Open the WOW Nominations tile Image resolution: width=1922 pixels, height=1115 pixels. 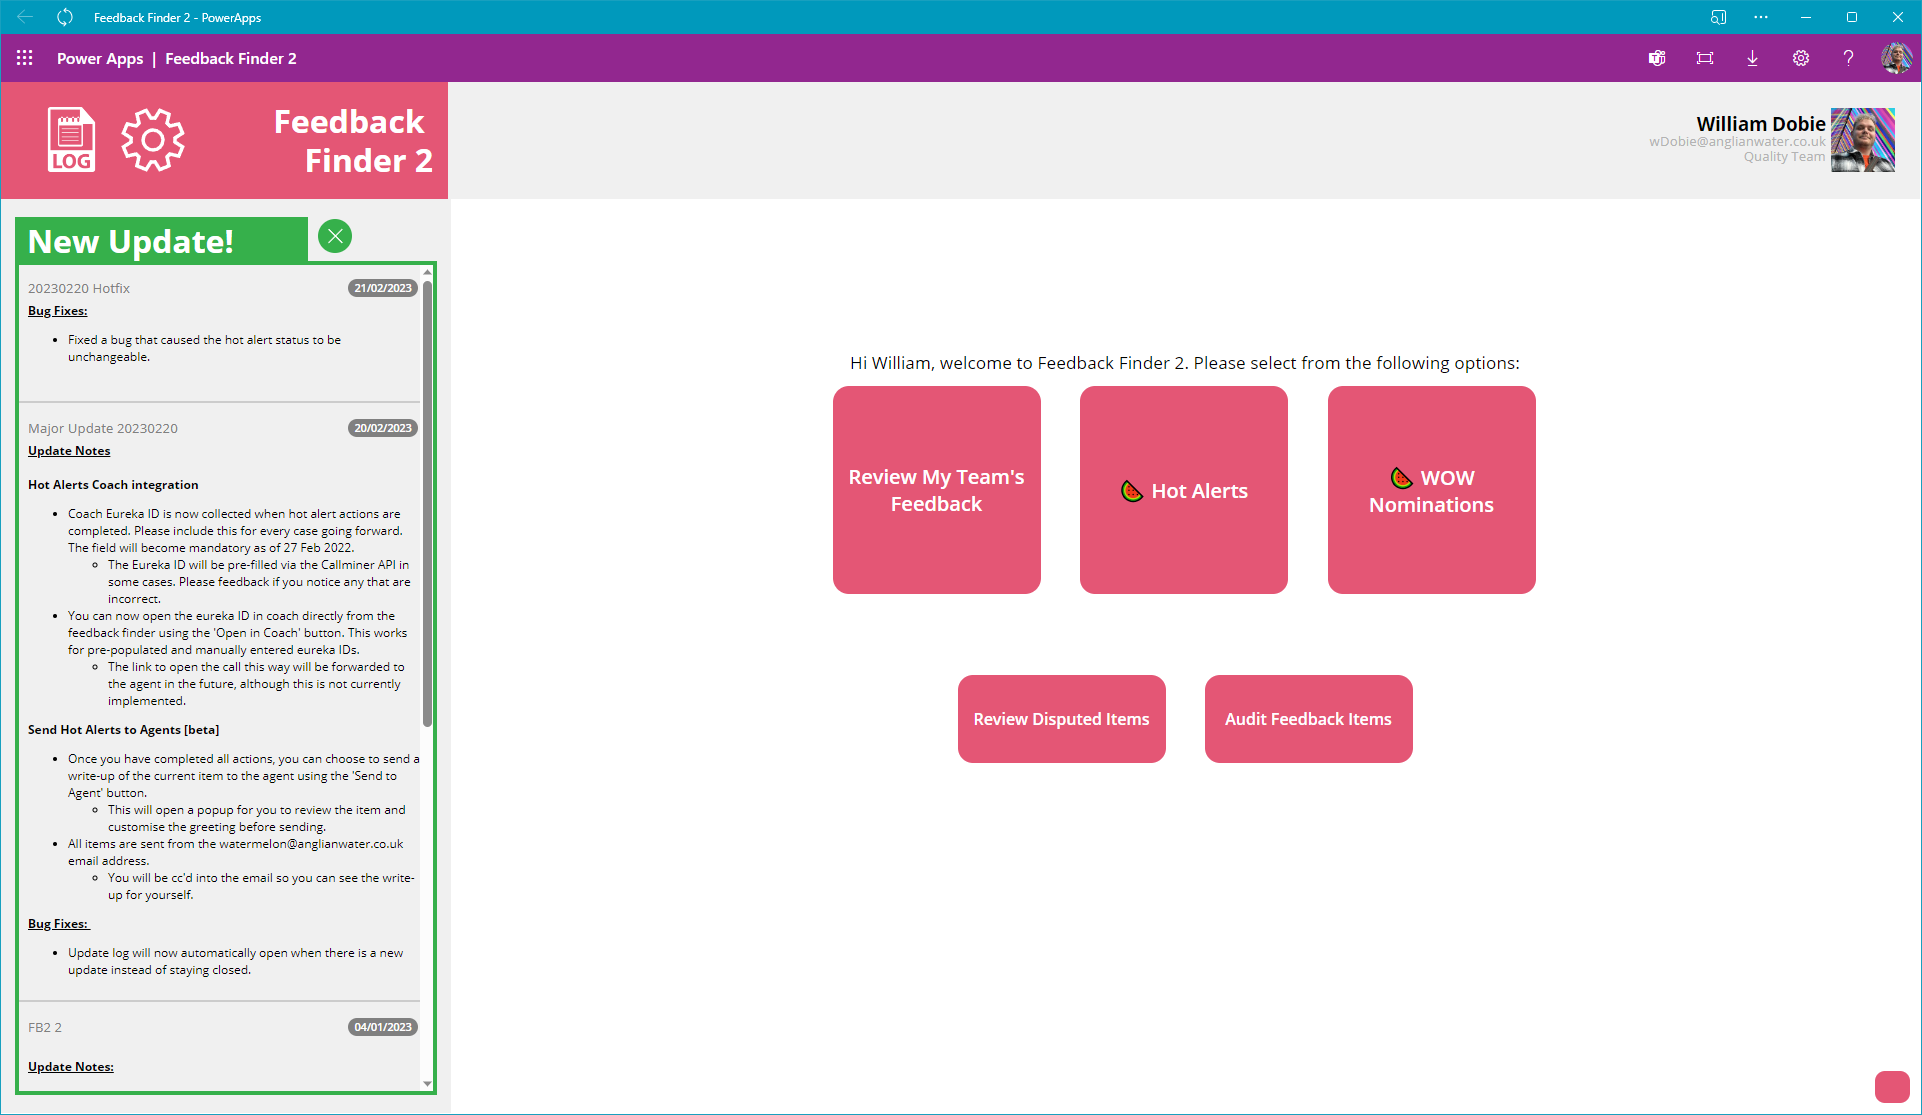pos(1431,490)
